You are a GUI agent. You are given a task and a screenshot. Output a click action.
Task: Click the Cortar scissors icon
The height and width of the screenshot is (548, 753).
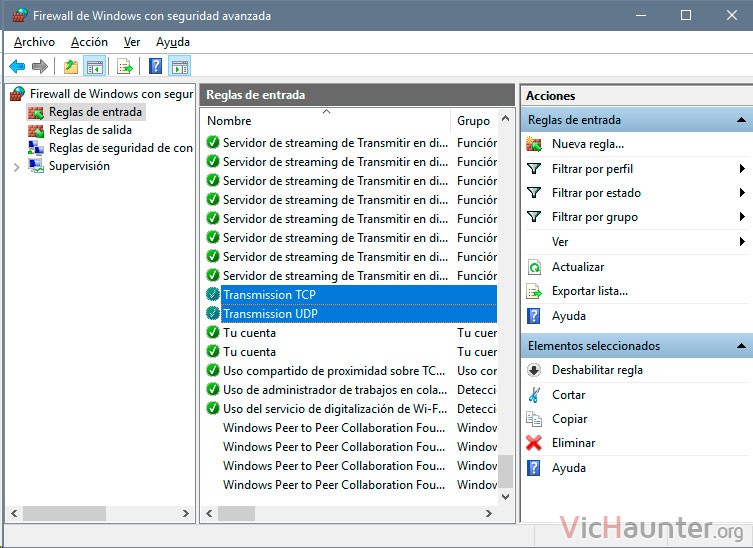[x=534, y=395]
